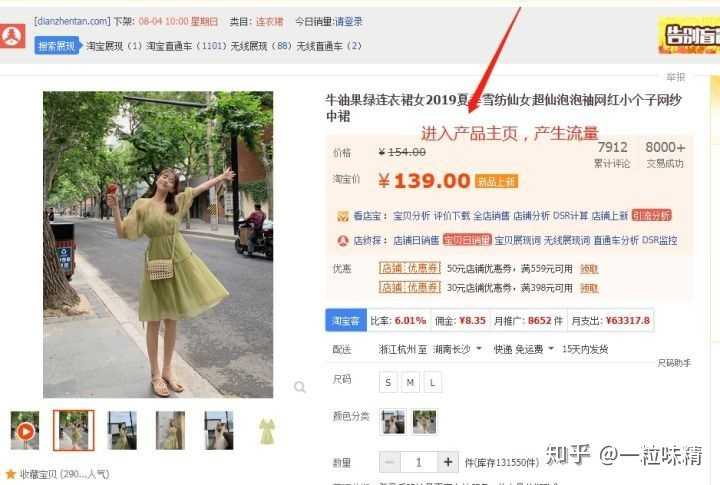The image size is (720, 485).
Task: Choose the second color option swatch
Action: [x=424, y=421]
